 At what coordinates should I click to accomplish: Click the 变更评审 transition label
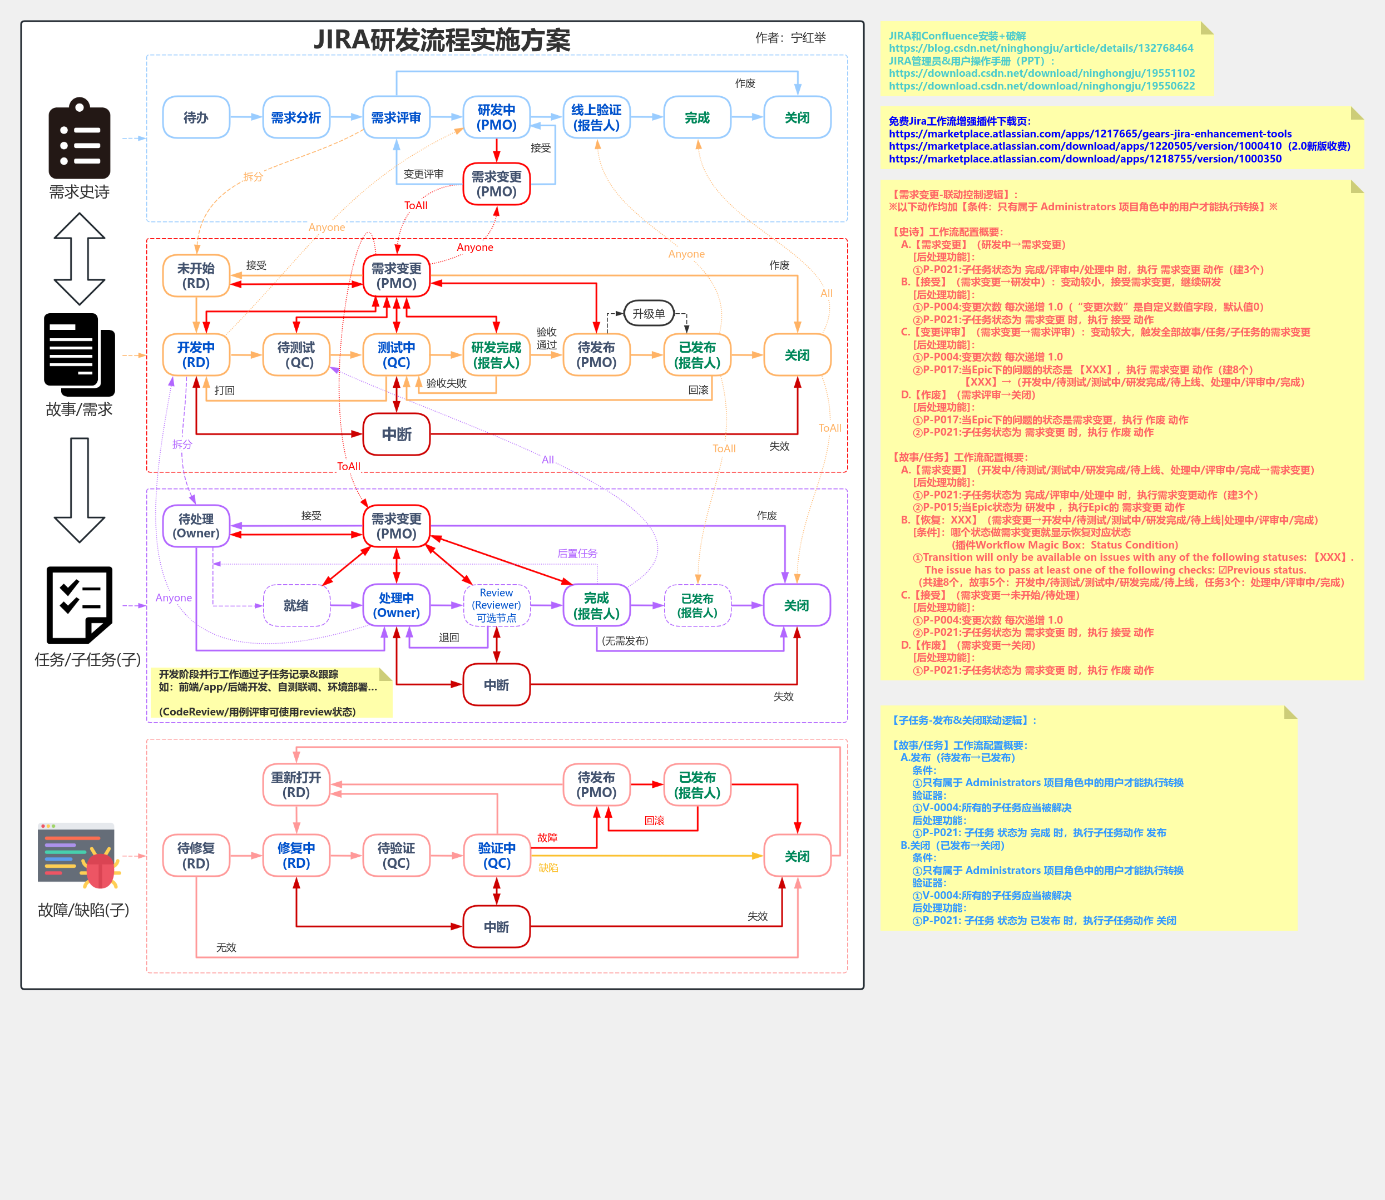click(x=424, y=174)
